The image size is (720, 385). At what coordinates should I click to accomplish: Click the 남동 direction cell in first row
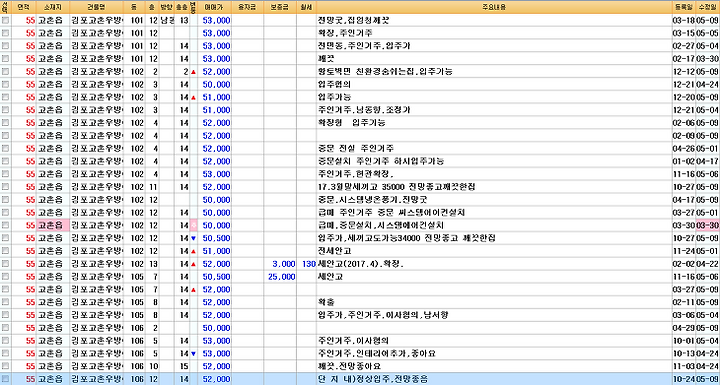coord(167,21)
